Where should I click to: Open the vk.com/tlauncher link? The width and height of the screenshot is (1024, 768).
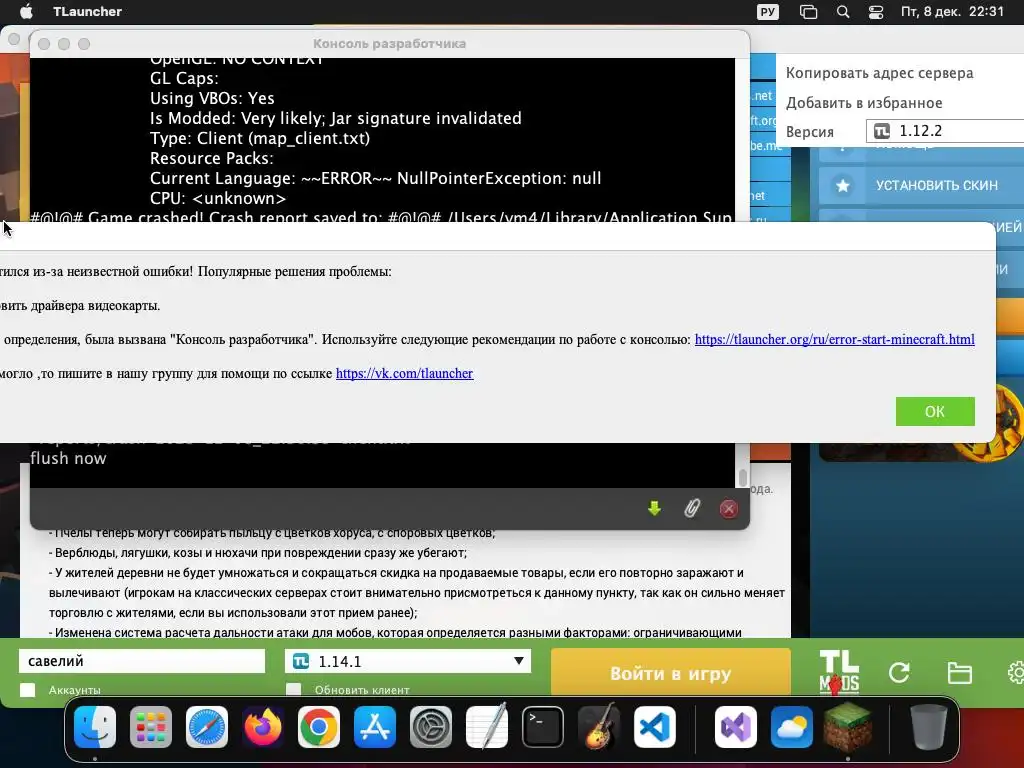(404, 374)
